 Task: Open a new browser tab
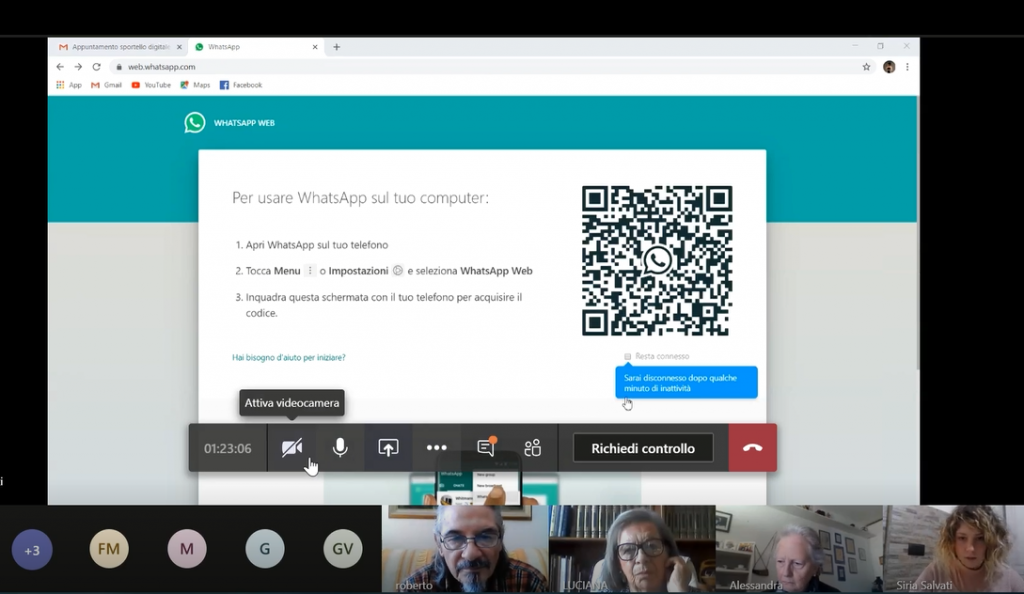pyautogui.click(x=336, y=47)
